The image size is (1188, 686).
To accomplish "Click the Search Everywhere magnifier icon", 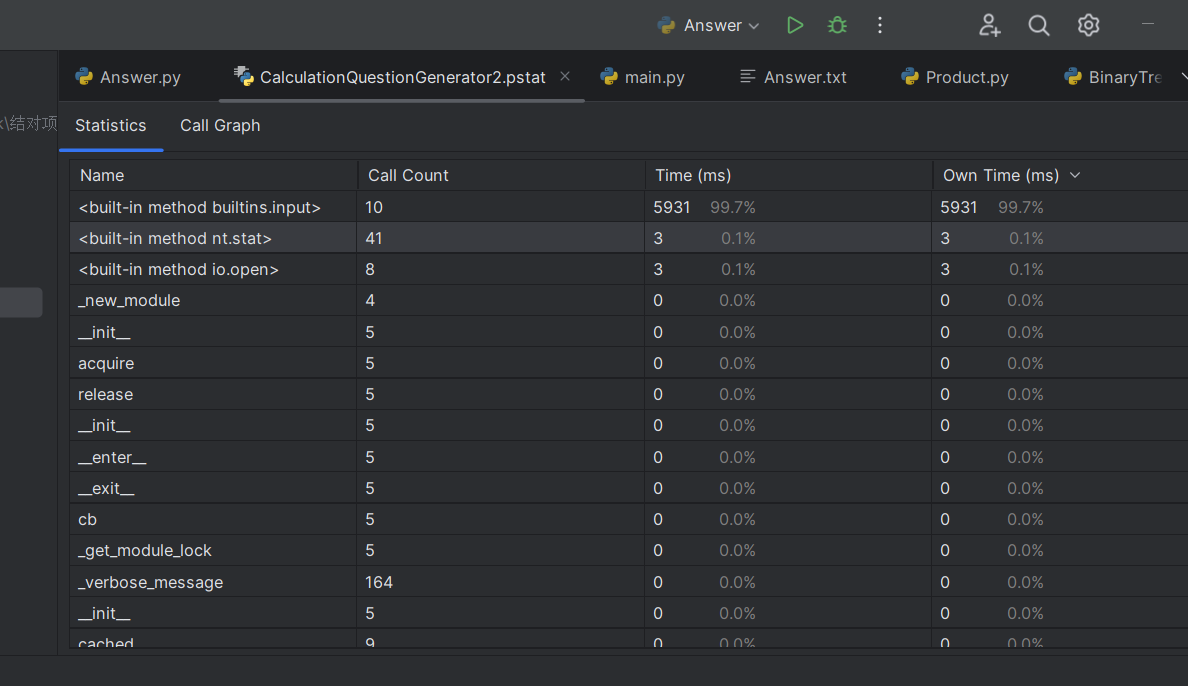I will [1039, 26].
